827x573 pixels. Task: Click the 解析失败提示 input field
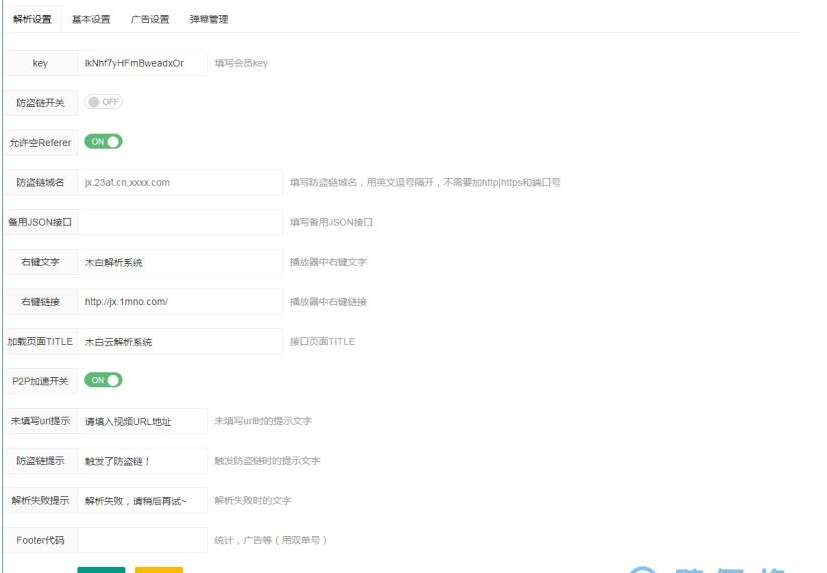click(x=143, y=500)
